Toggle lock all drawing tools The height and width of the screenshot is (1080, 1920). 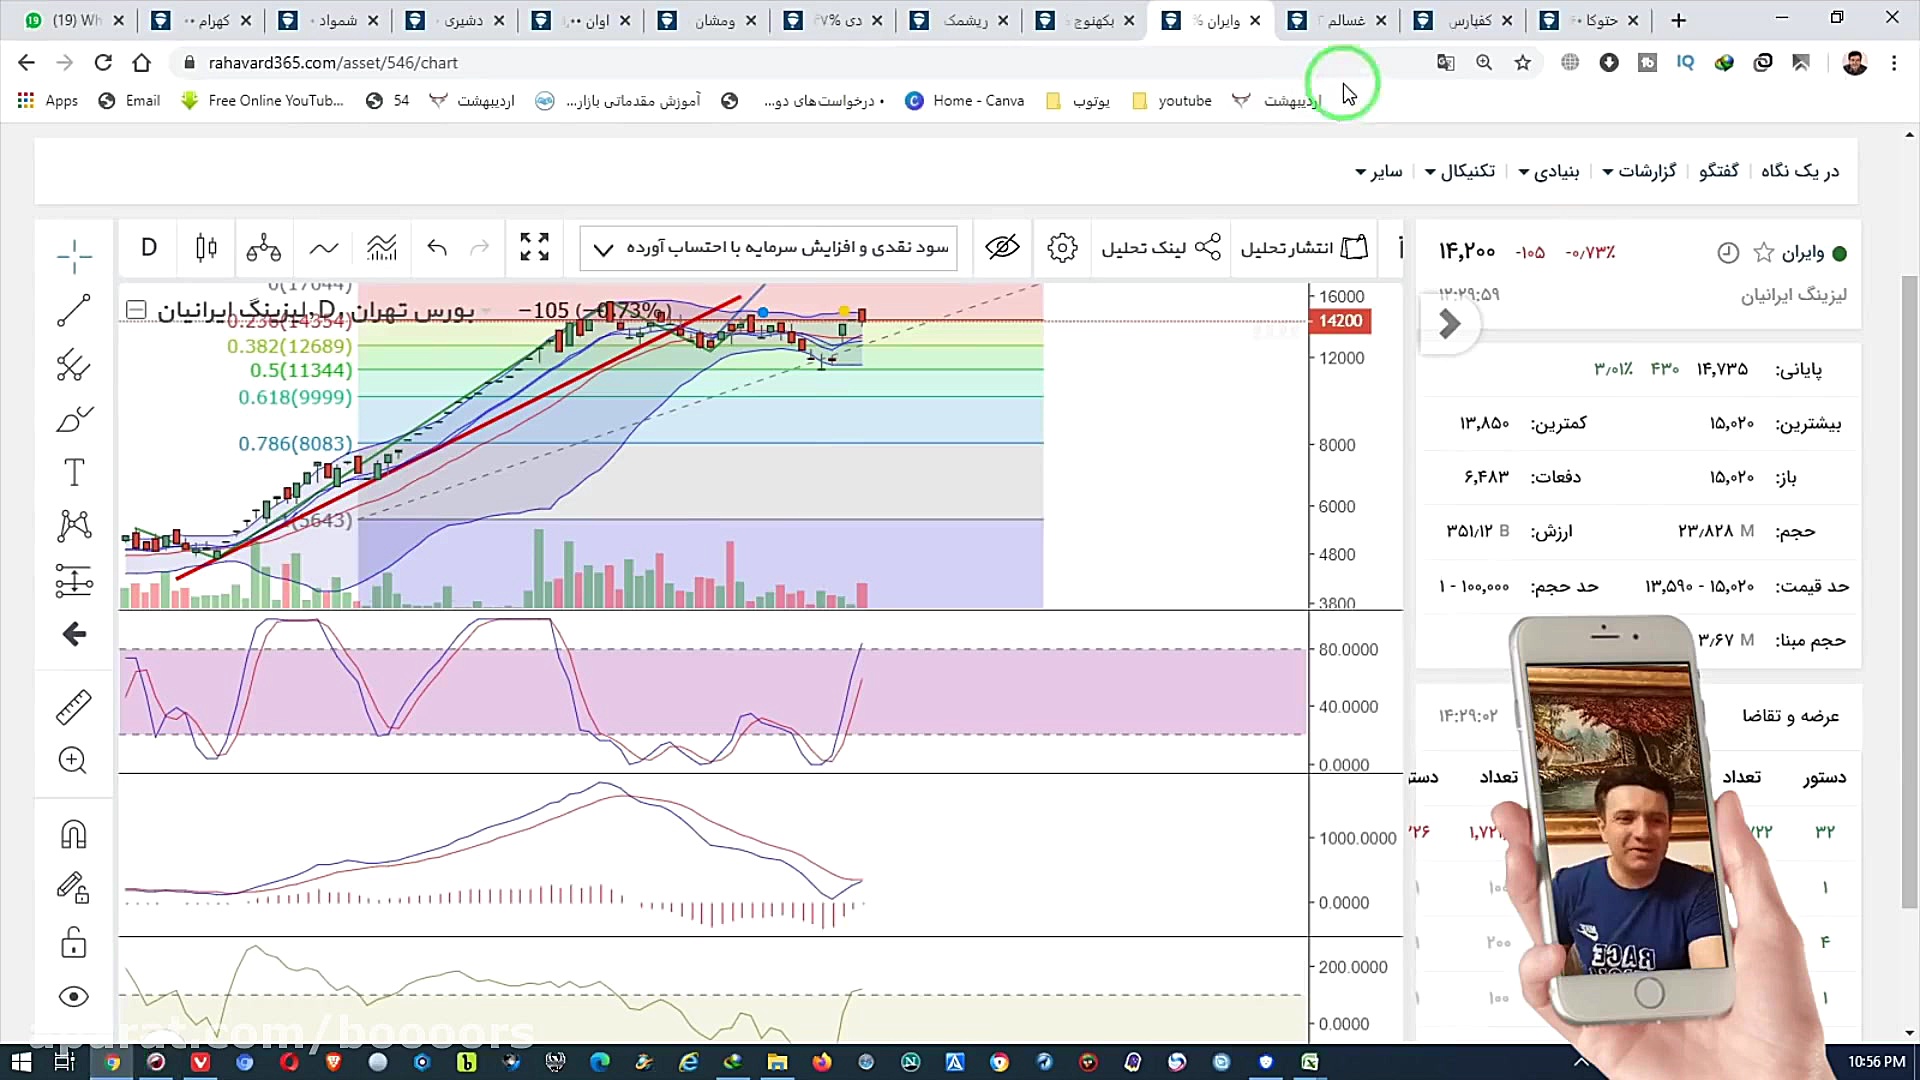(x=73, y=942)
